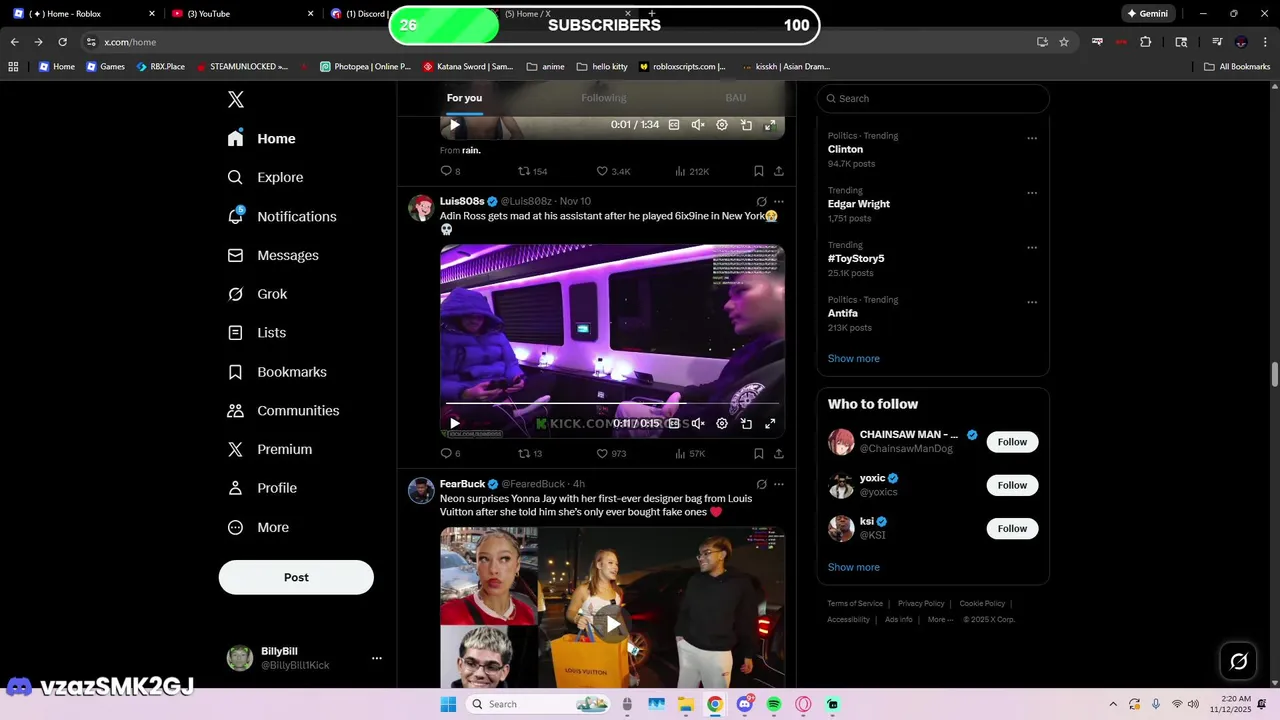The image size is (1280, 720).
Task: Ask Grok about the FearBuck post
Action: (x=761, y=484)
